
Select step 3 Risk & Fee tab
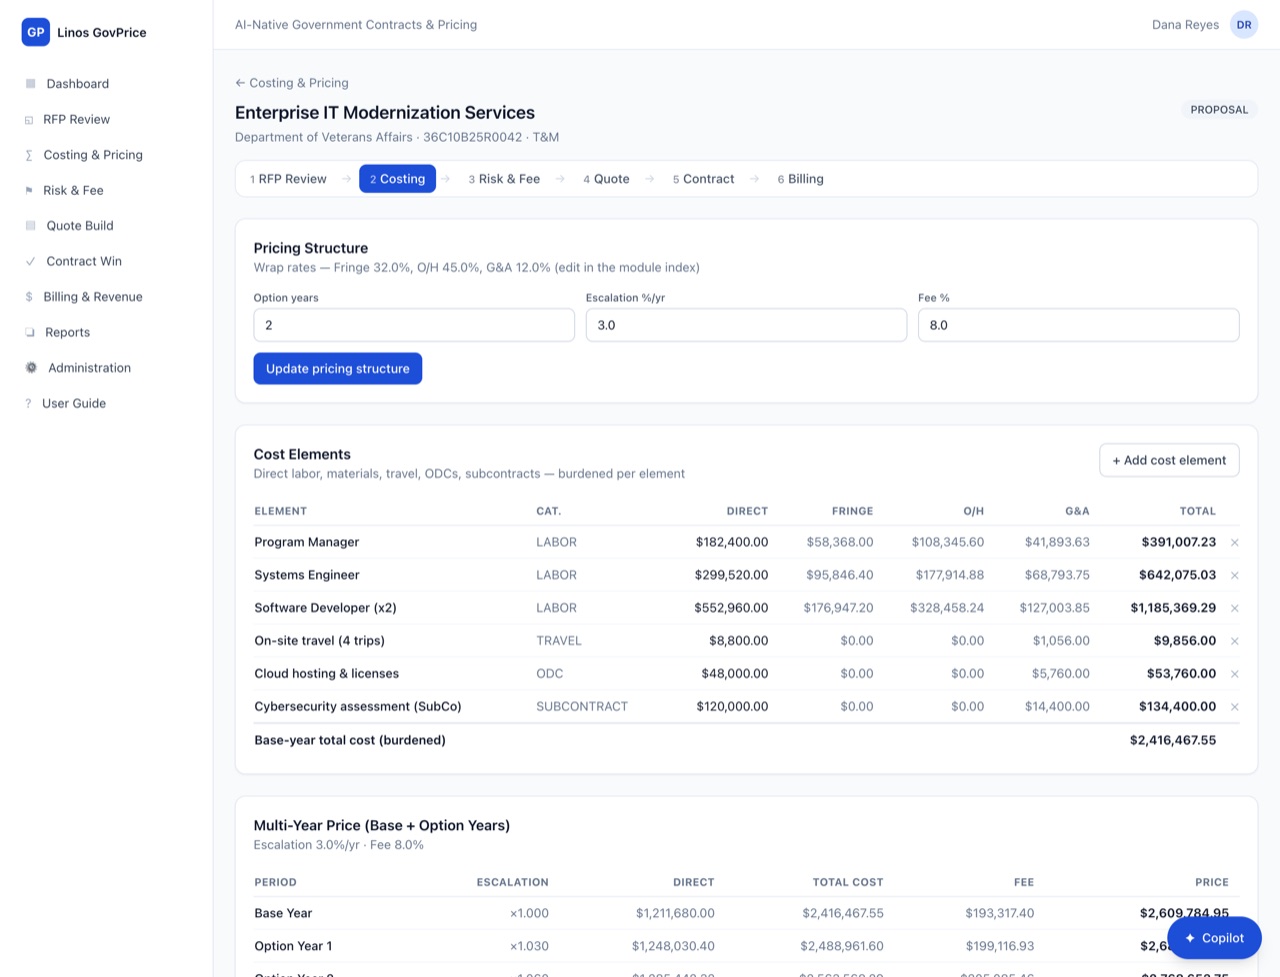click(504, 179)
